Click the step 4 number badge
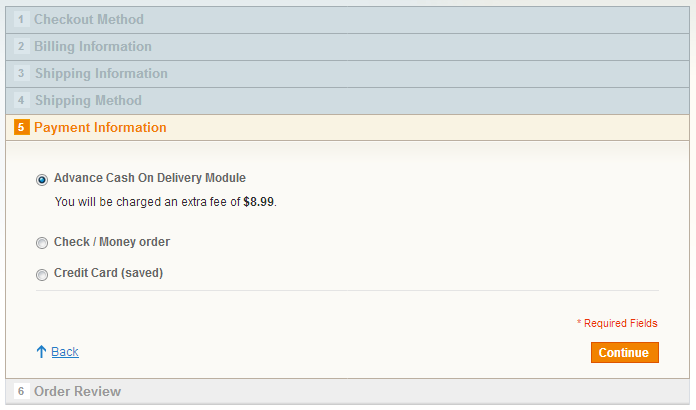696x410 pixels. click(x=21, y=101)
